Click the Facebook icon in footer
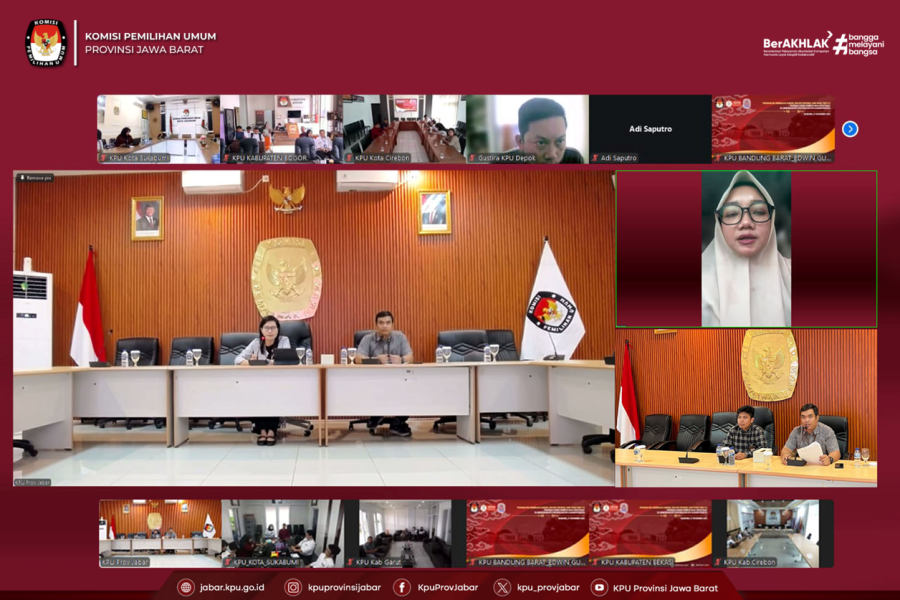The image size is (900, 600). [402, 588]
